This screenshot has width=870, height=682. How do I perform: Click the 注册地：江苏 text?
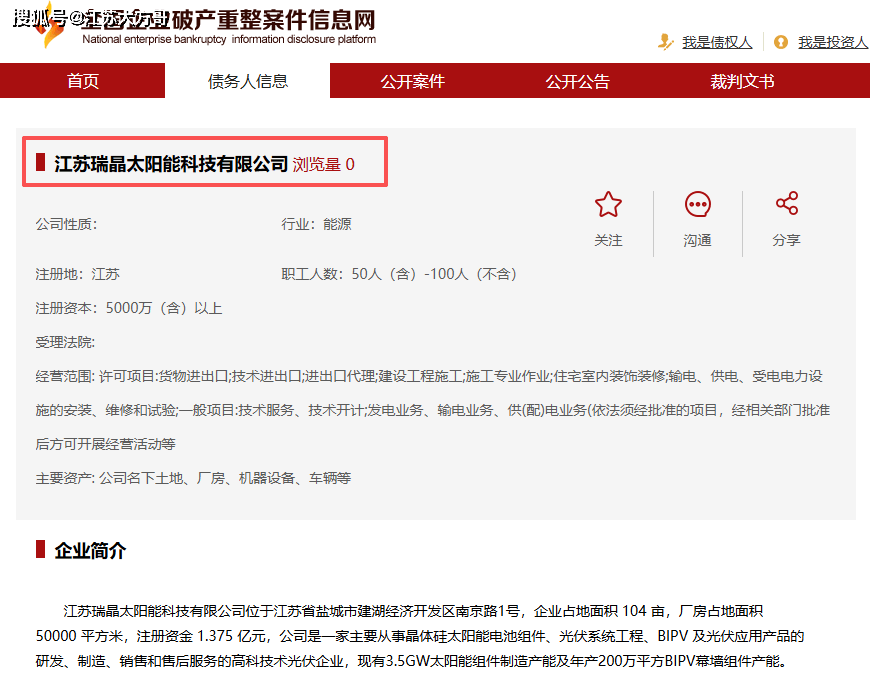click(x=78, y=274)
